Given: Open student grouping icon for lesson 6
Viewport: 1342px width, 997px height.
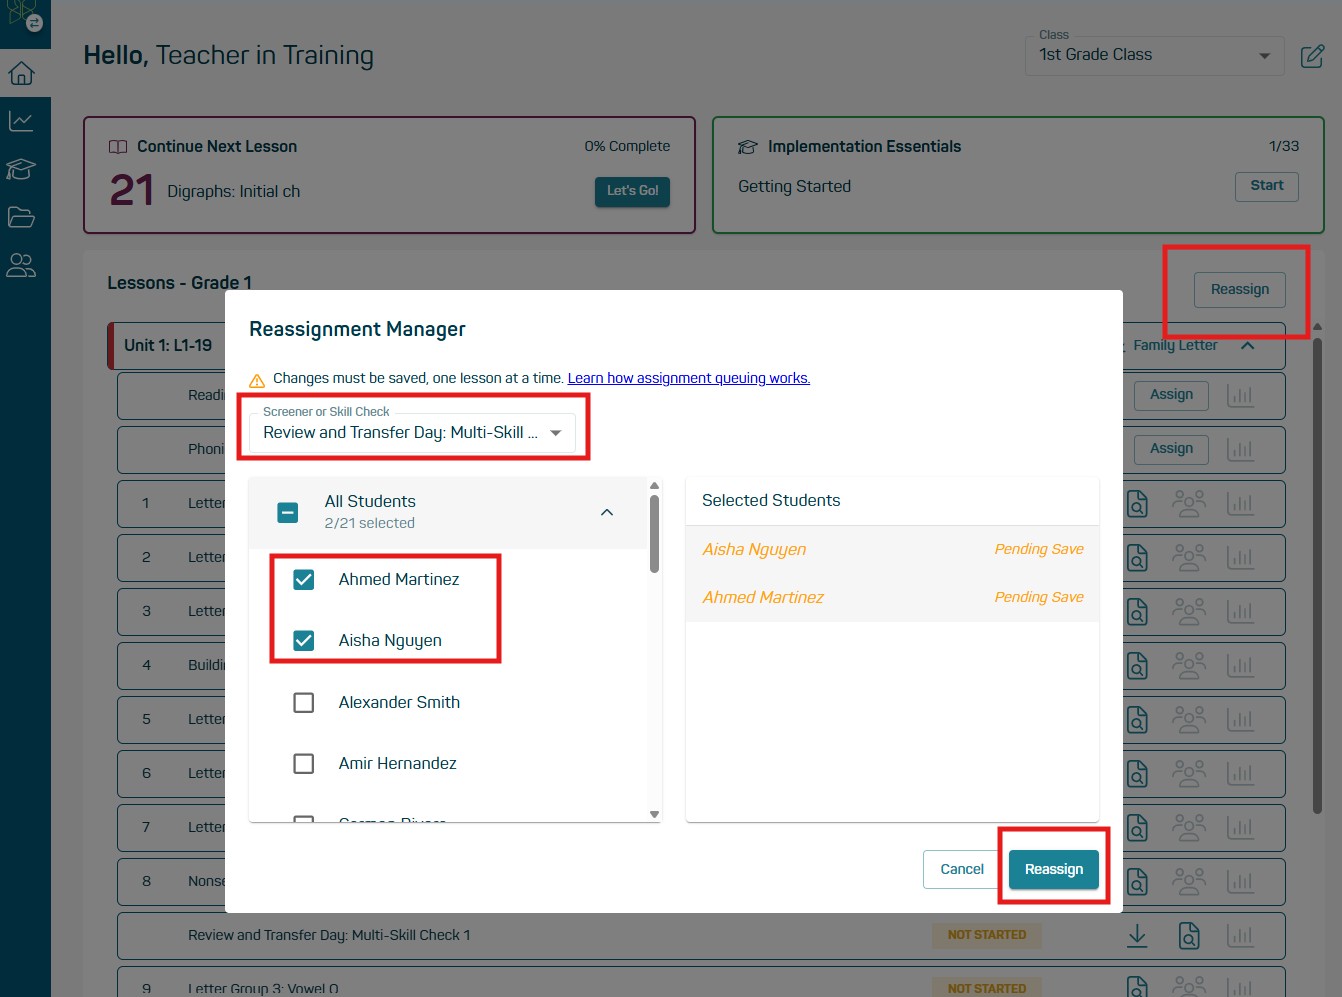Looking at the screenshot, I should click(x=1189, y=773).
